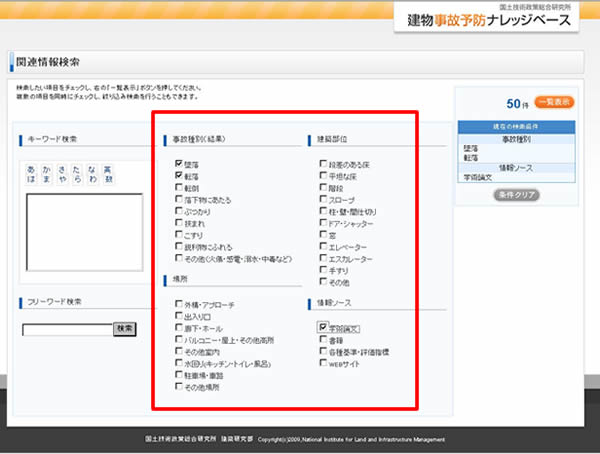Open the は kana keyword link
Image resolution: width=600 pixels, height=454 pixels.
click(31, 179)
